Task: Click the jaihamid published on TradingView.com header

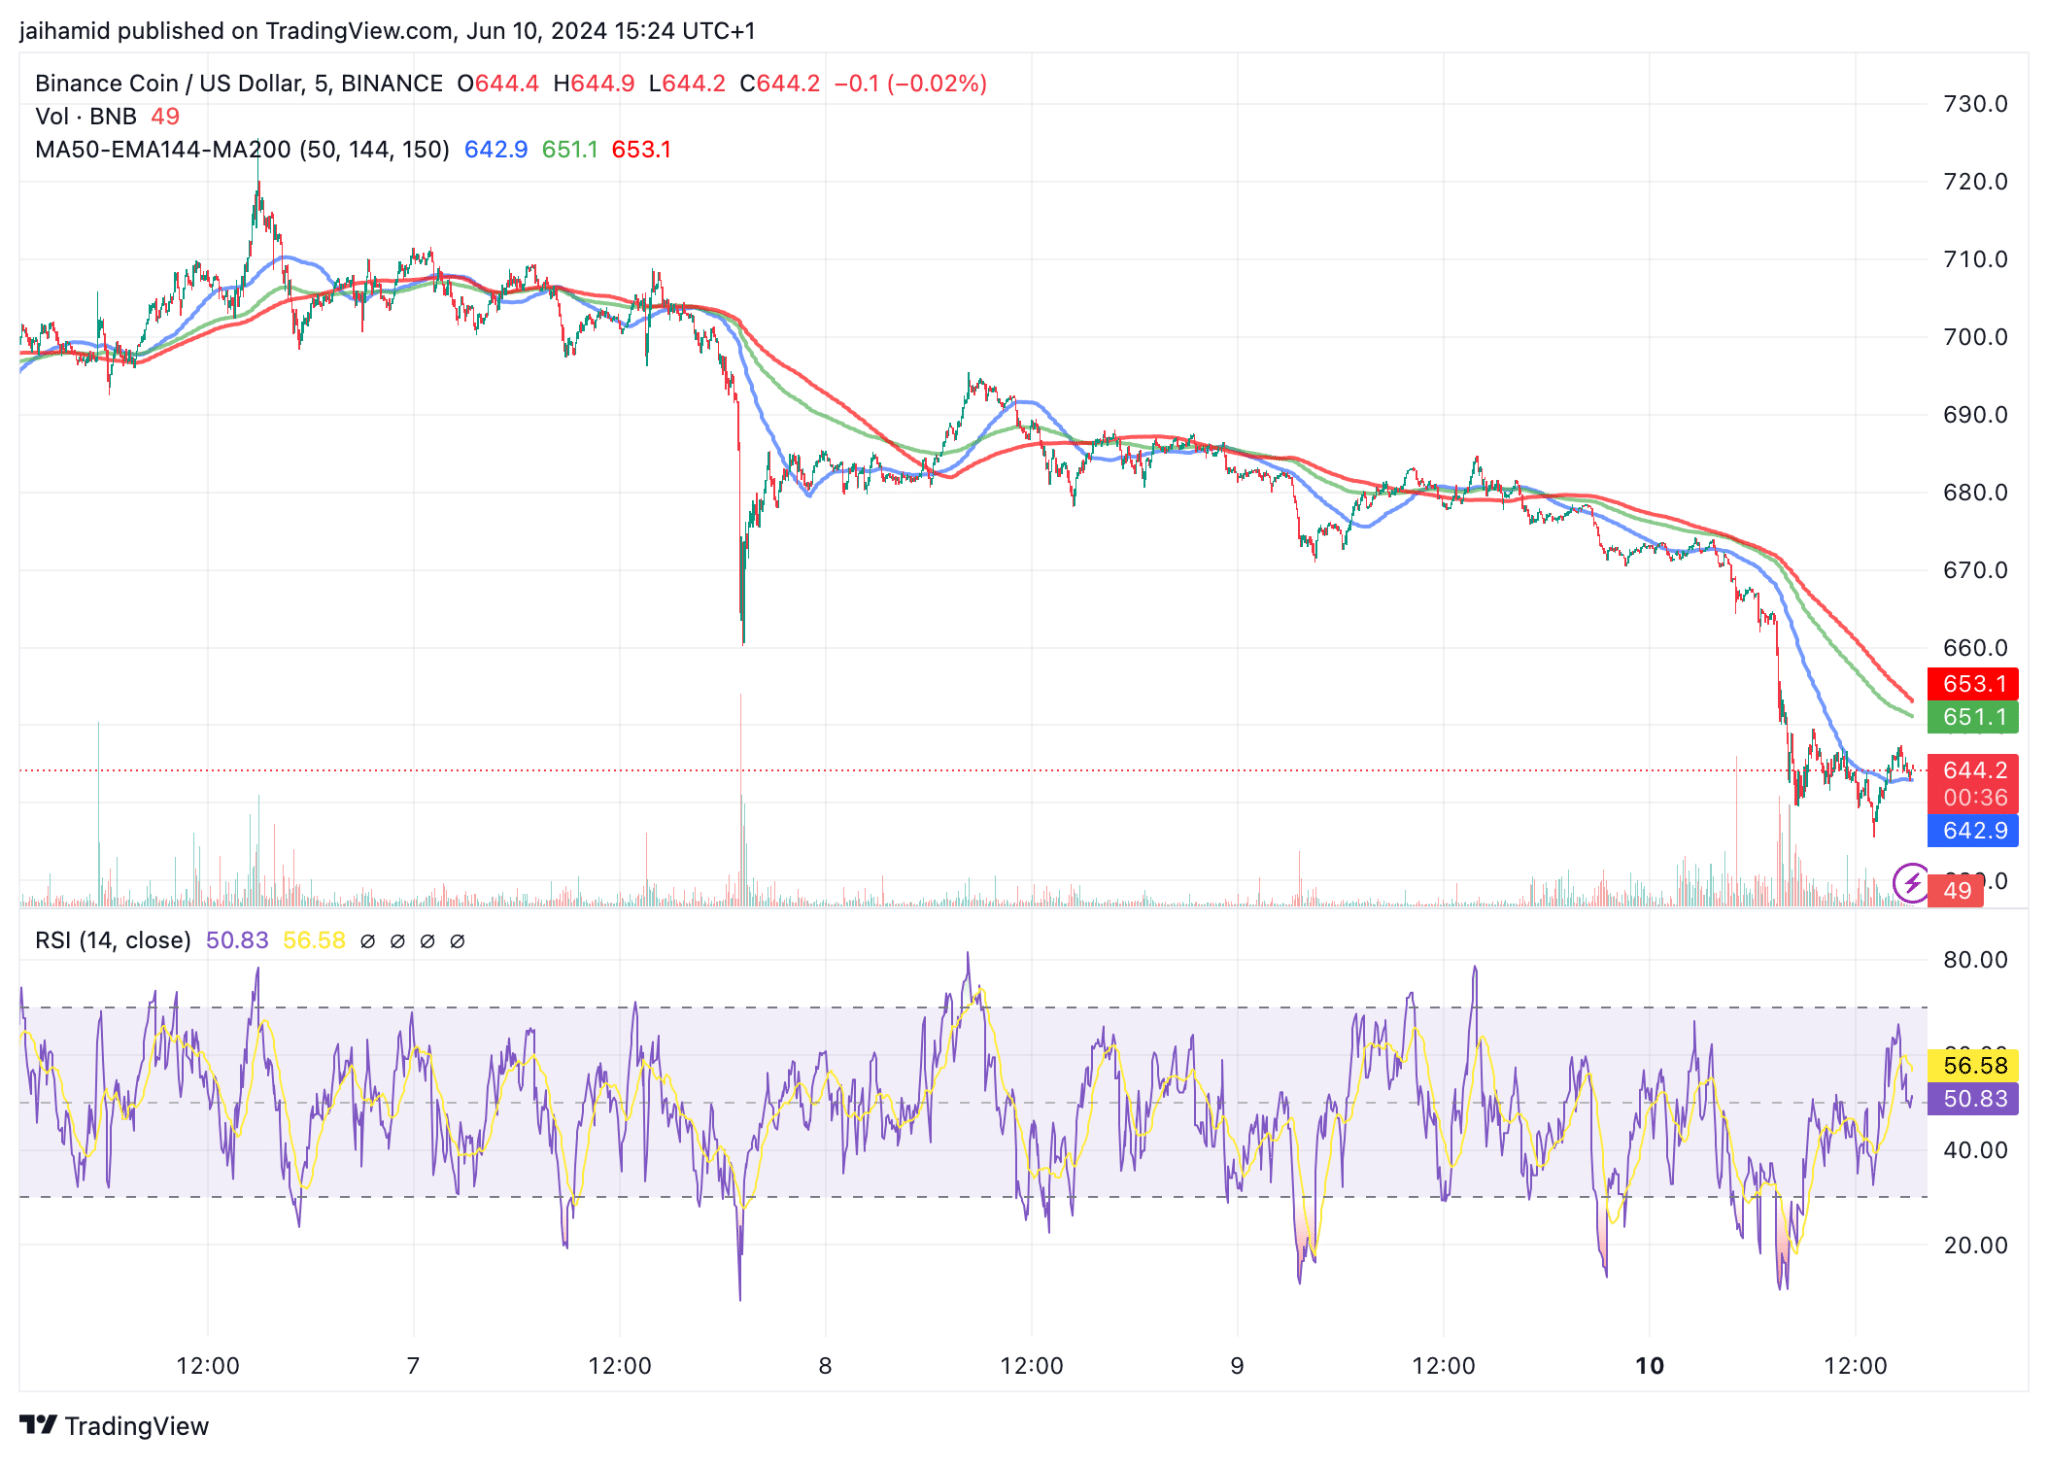Action: [x=387, y=31]
